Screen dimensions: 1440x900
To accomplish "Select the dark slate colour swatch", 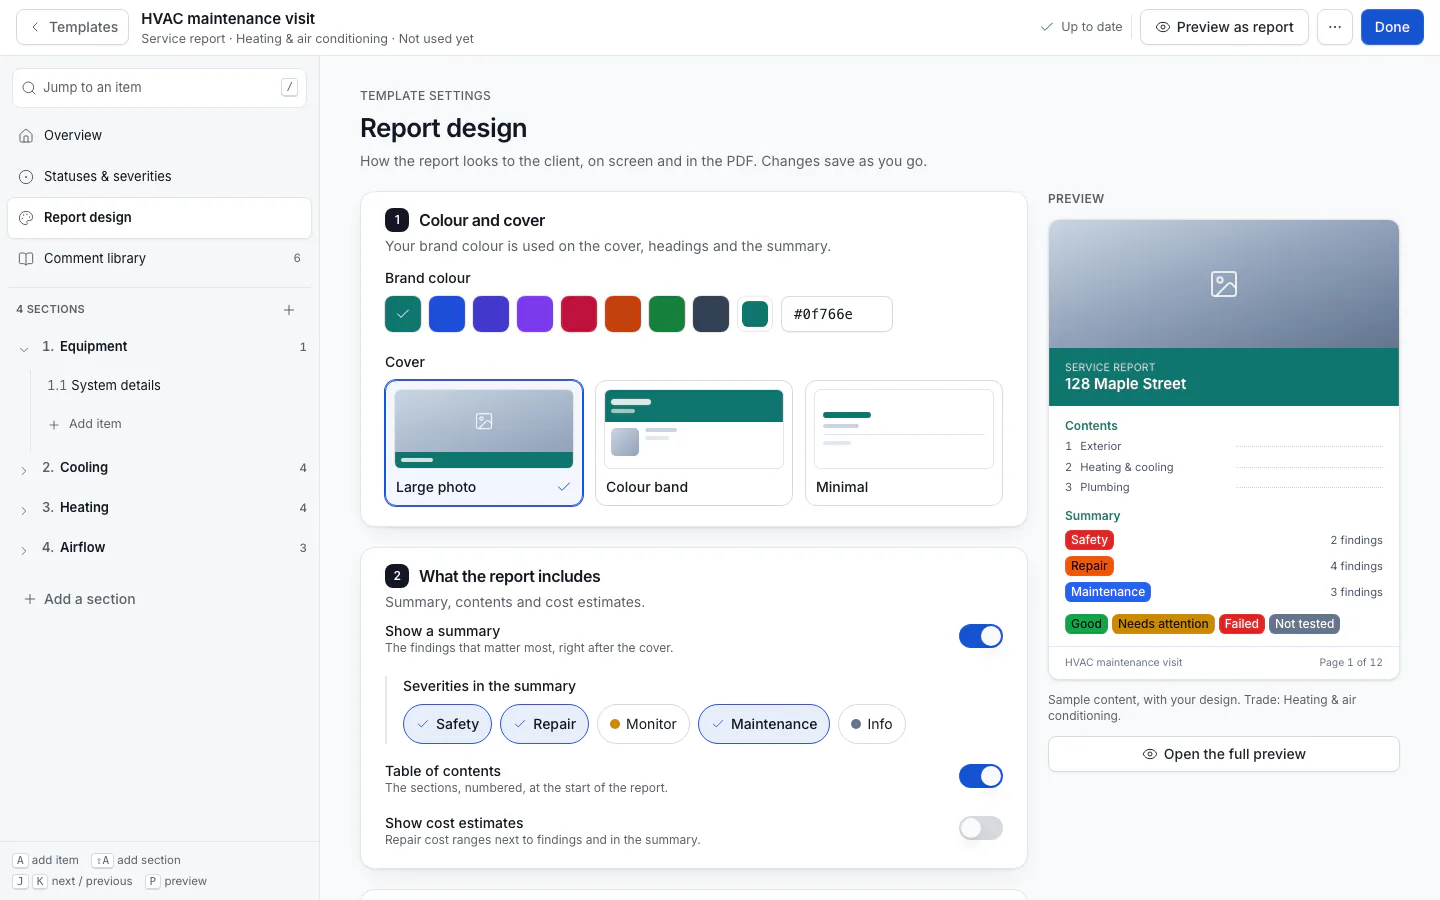I will click(711, 314).
